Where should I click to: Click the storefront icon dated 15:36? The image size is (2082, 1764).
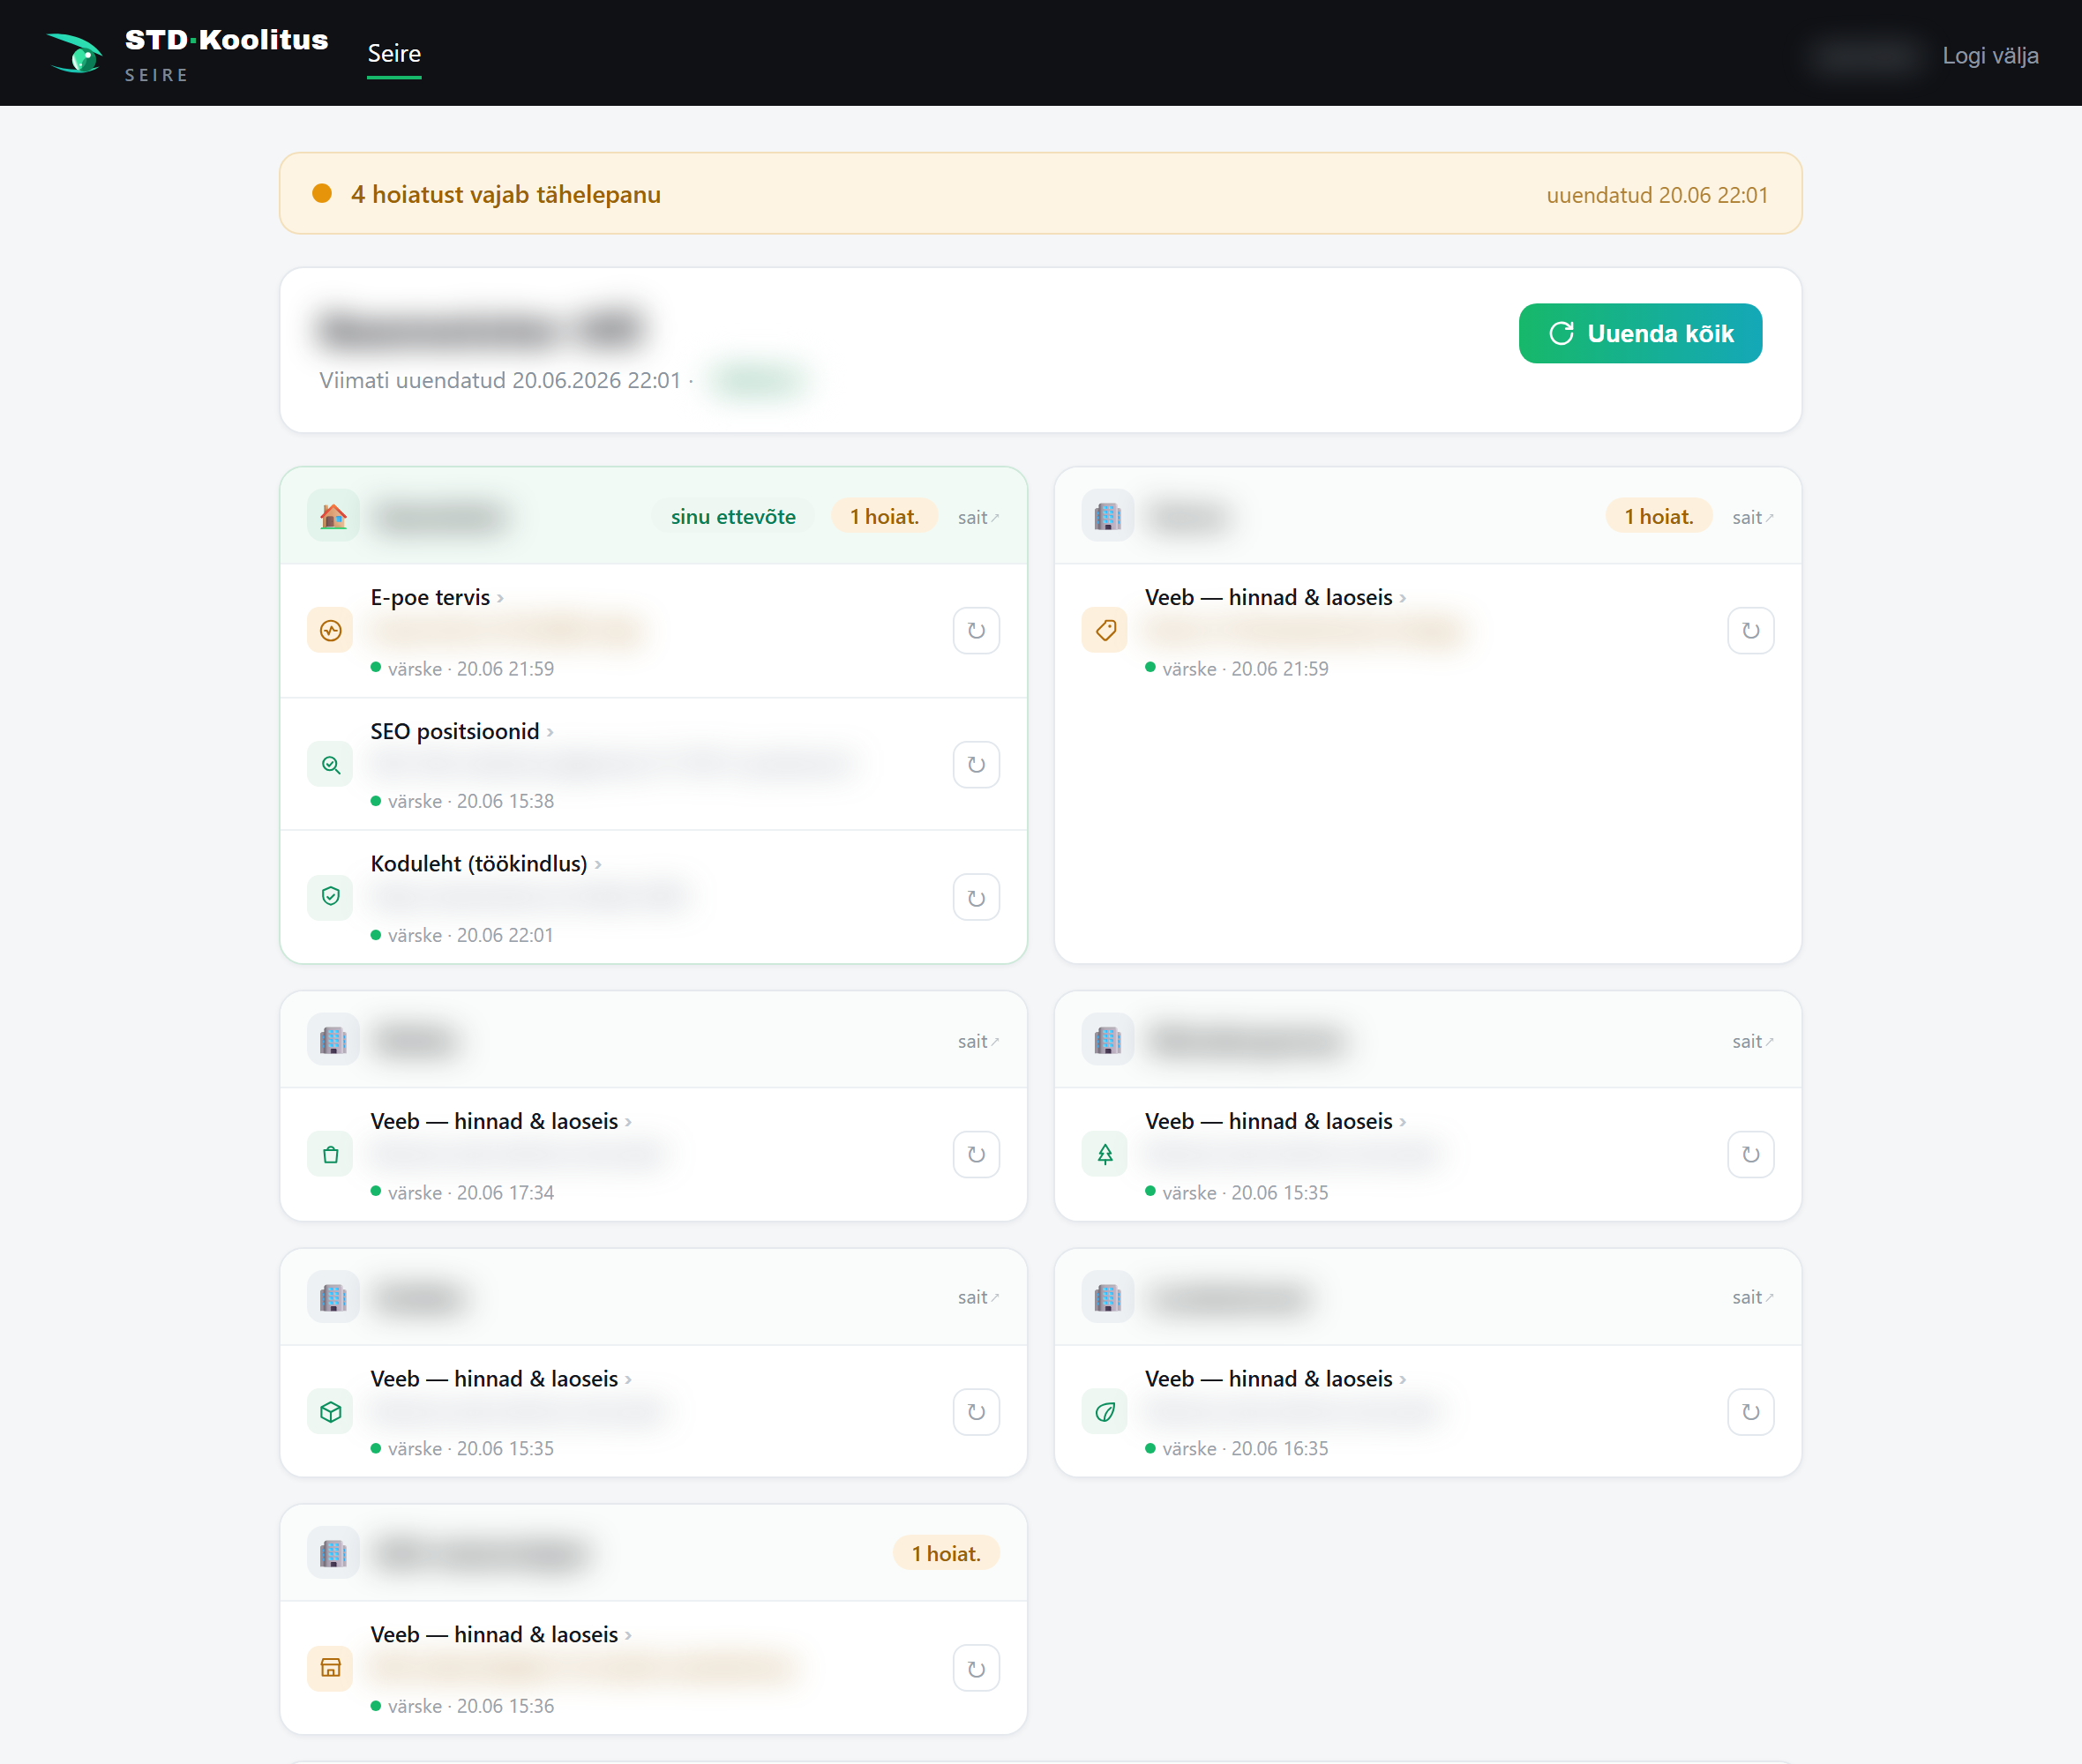(x=330, y=1667)
